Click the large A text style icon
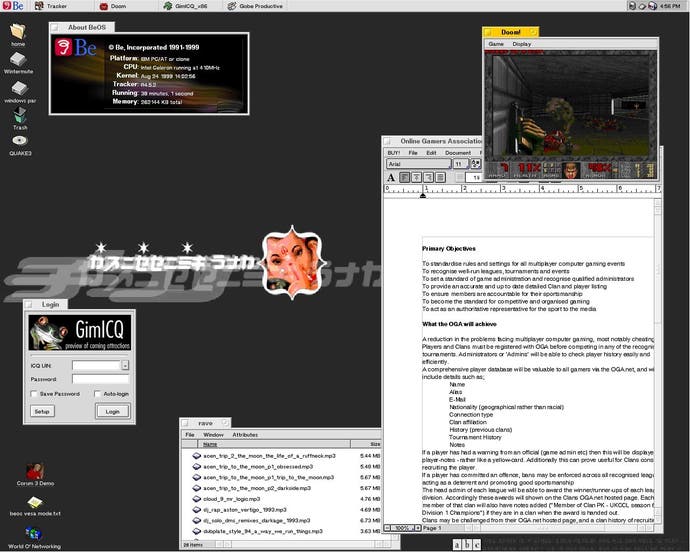The image size is (690, 552). tap(391, 177)
